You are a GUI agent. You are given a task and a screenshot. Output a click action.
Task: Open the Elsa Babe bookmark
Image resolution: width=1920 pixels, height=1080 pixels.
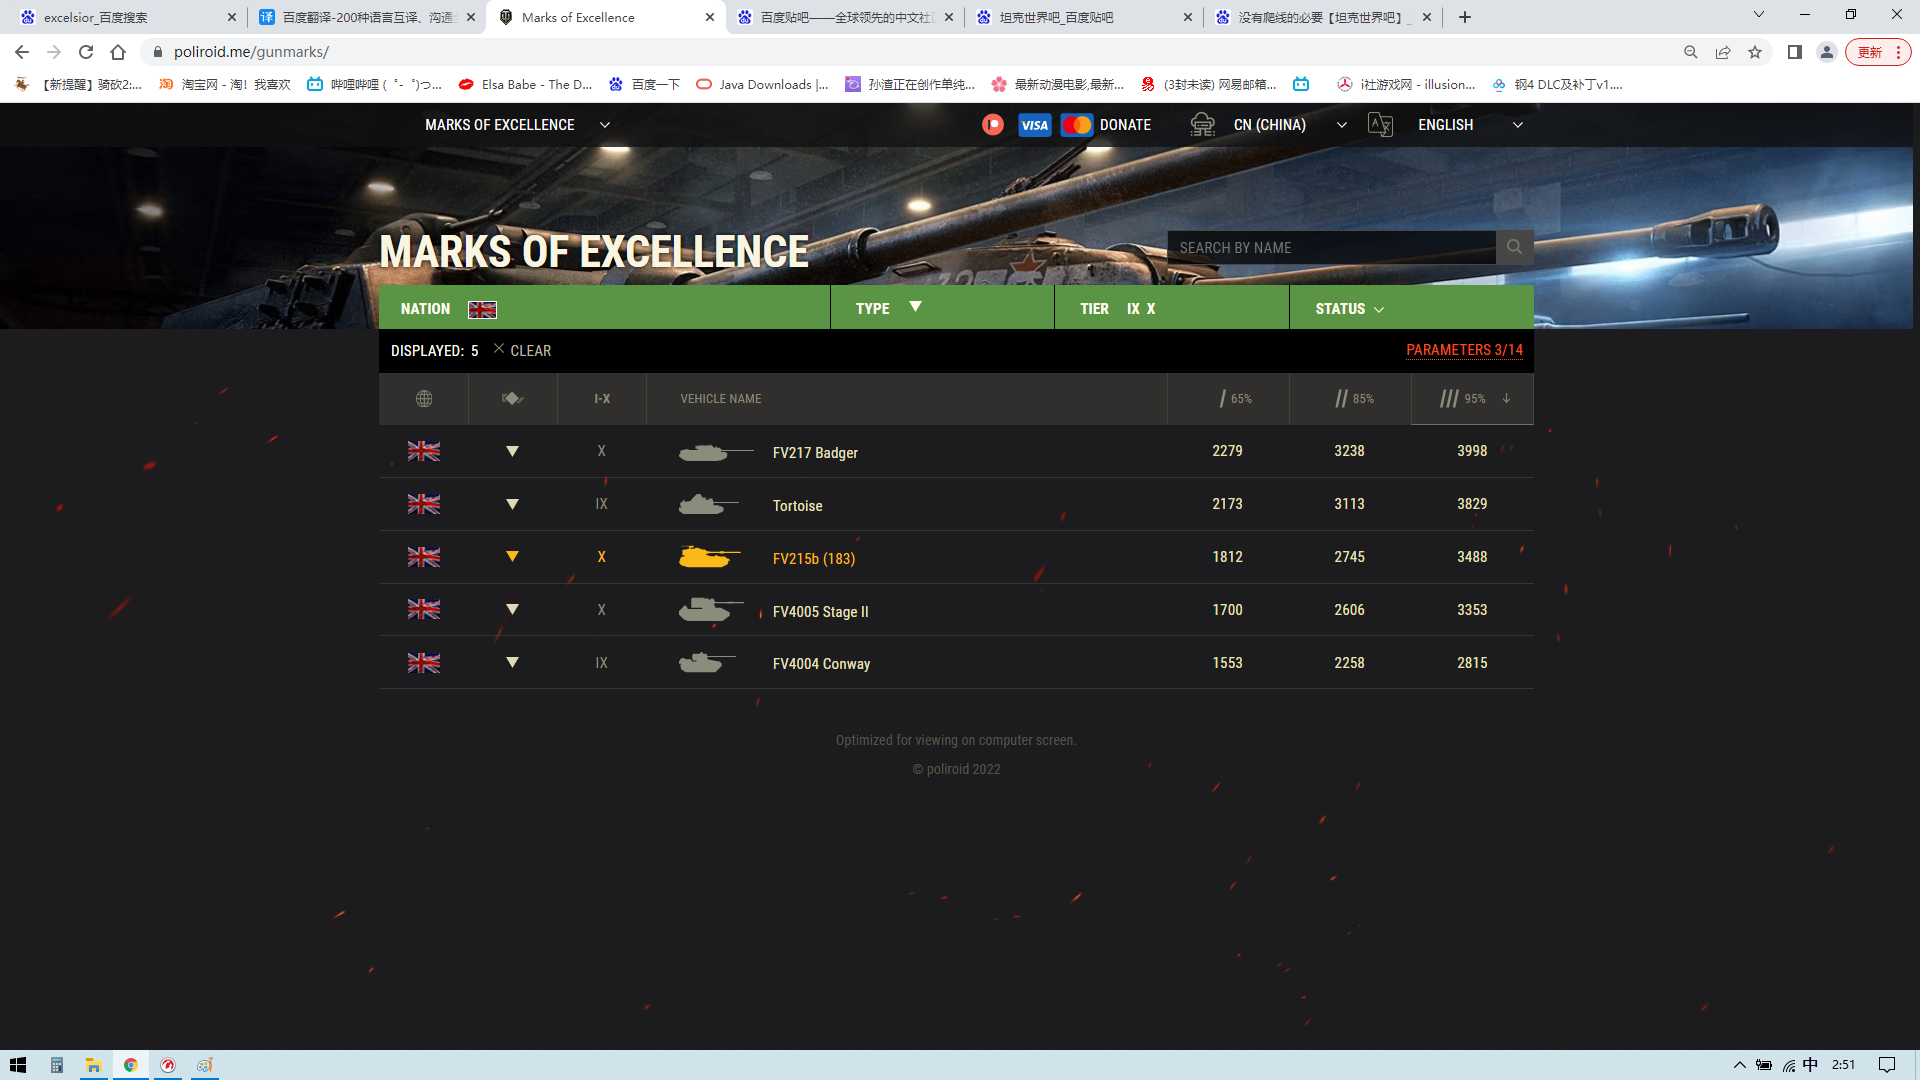point(525,84)
